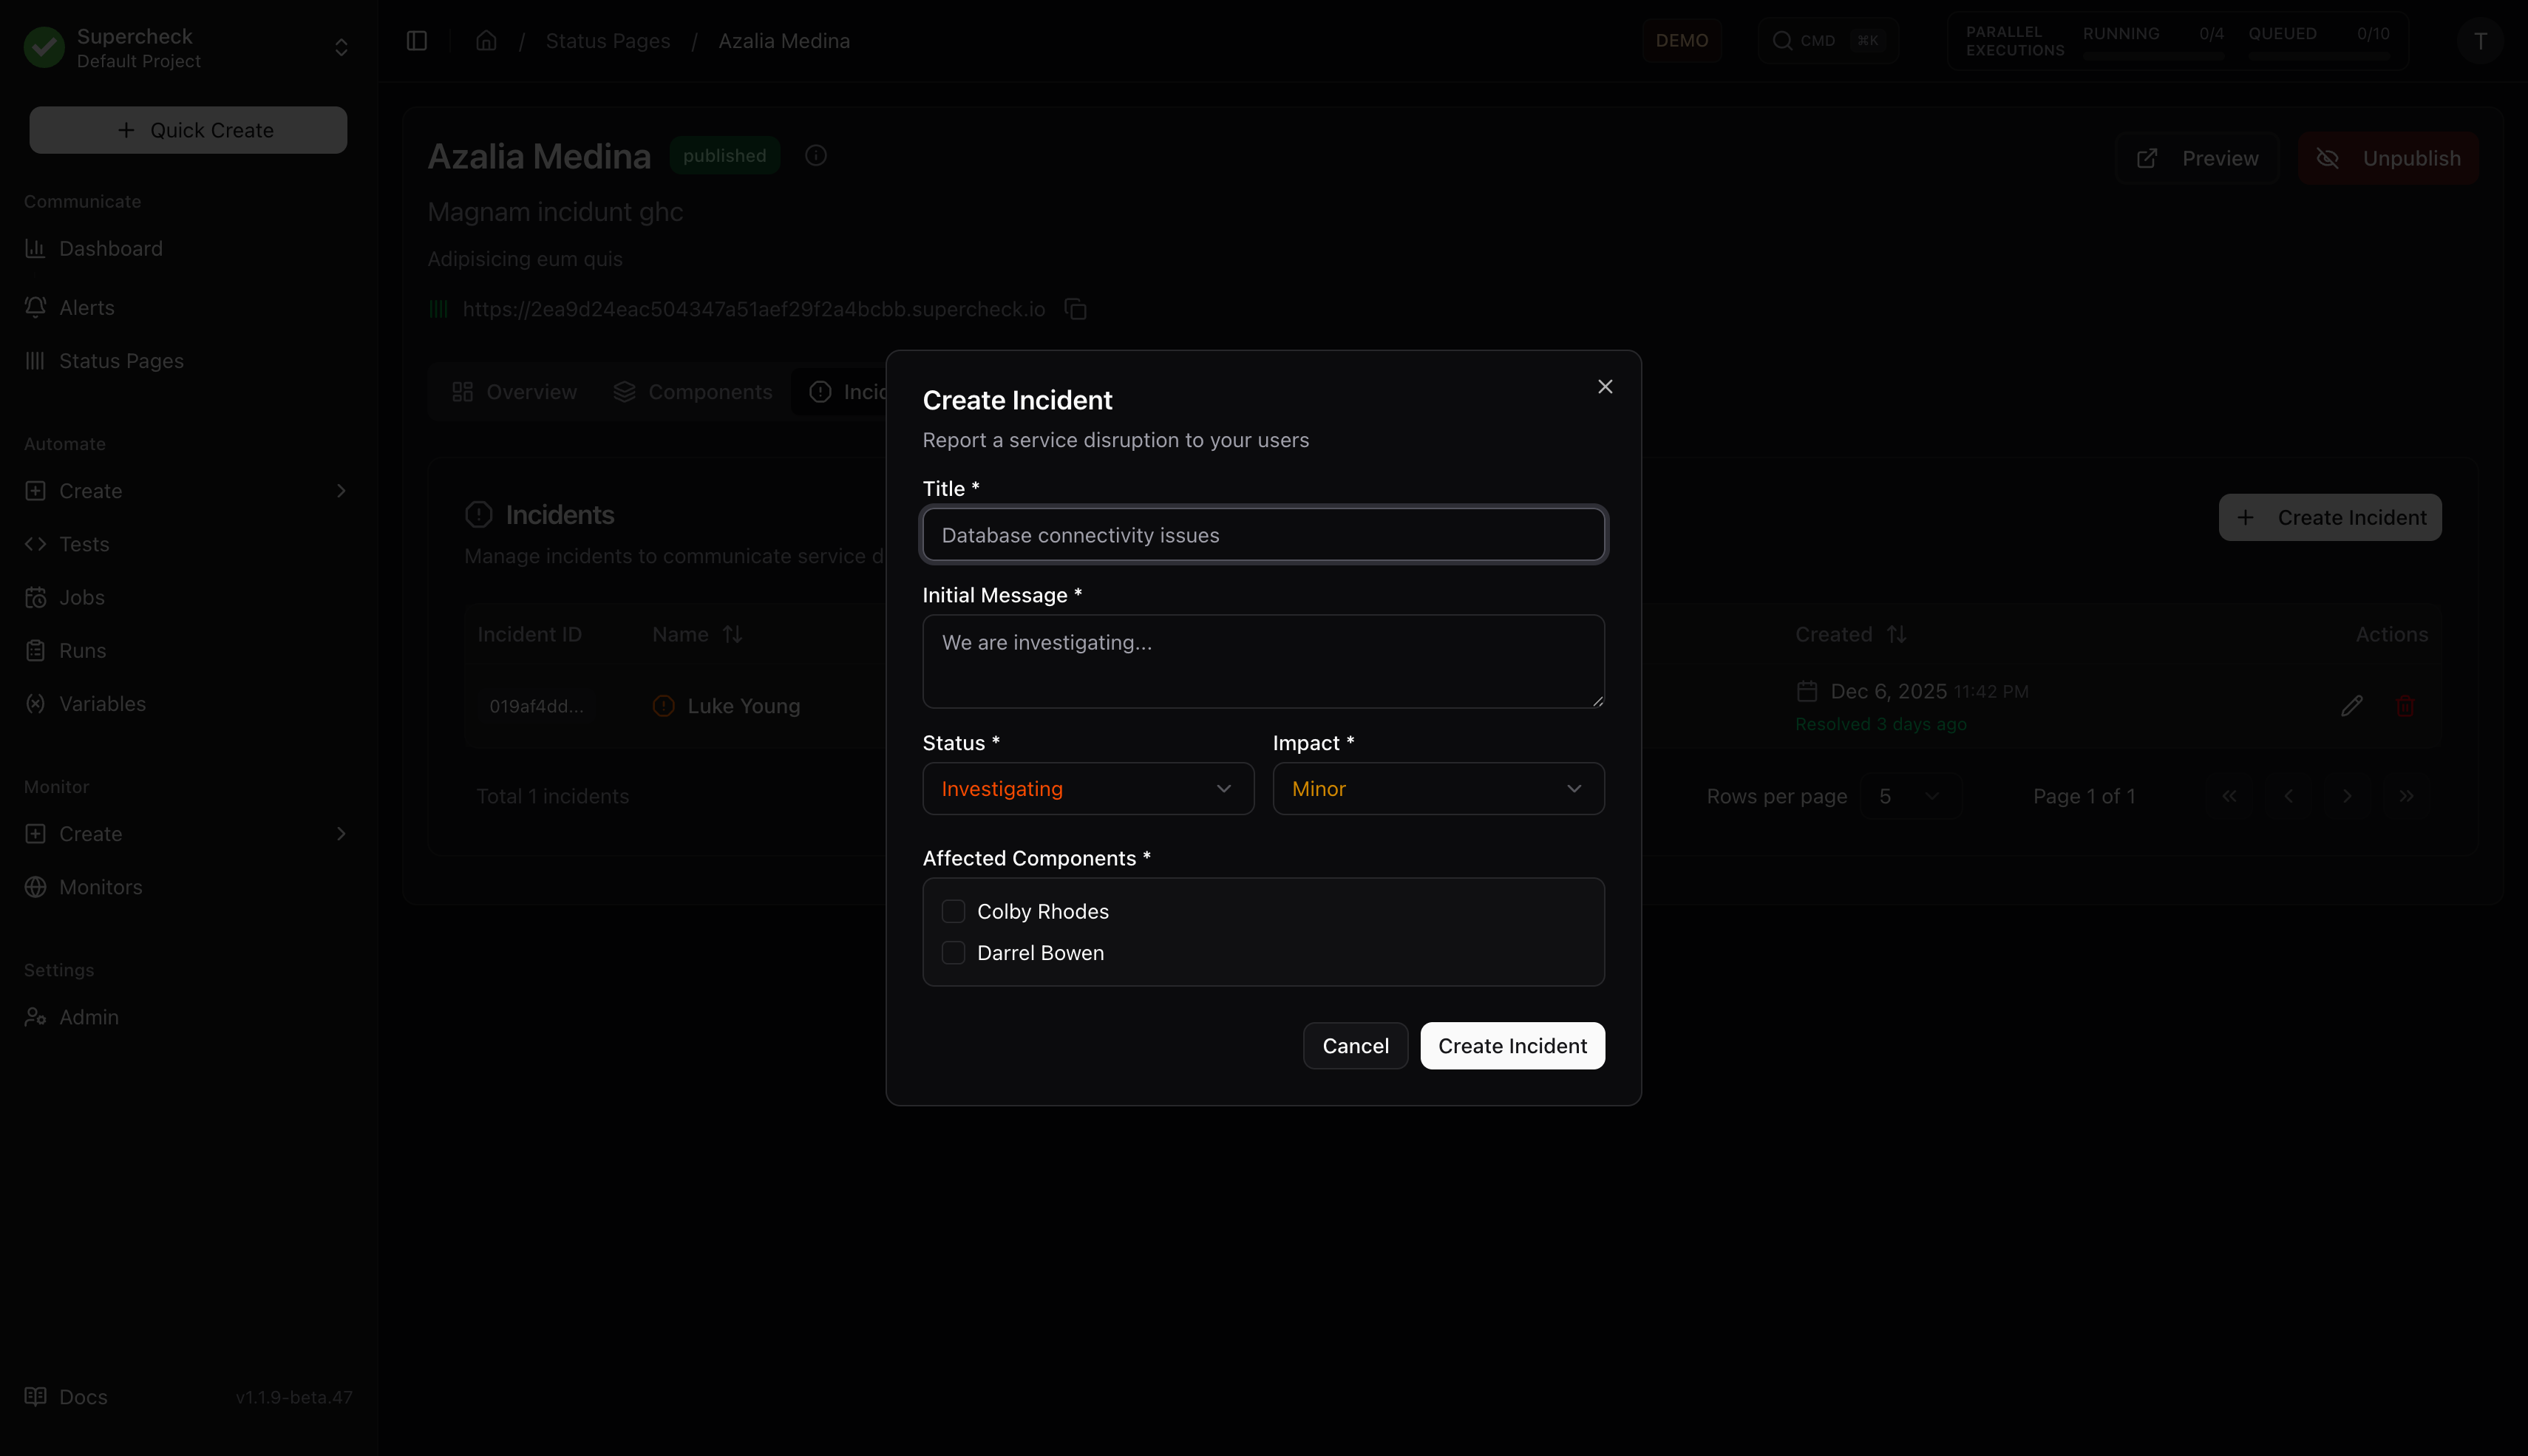Open Status Pages in sidebar
This screenshot has height=1456, width=2528.
point(121,361)
